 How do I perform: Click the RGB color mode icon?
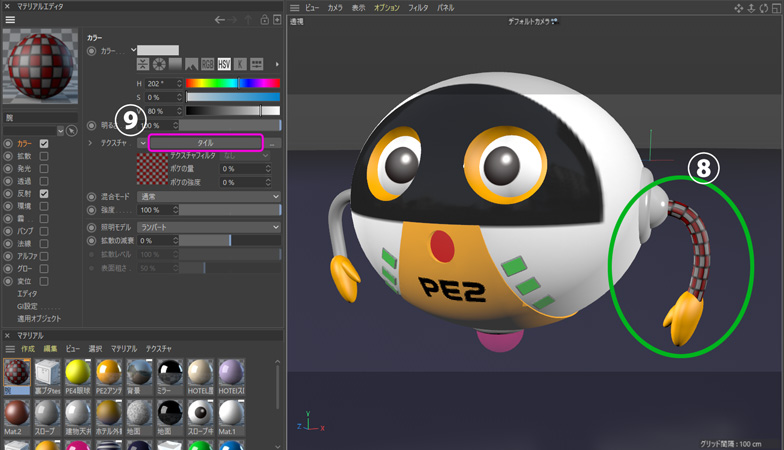click(x=208, y=64)
